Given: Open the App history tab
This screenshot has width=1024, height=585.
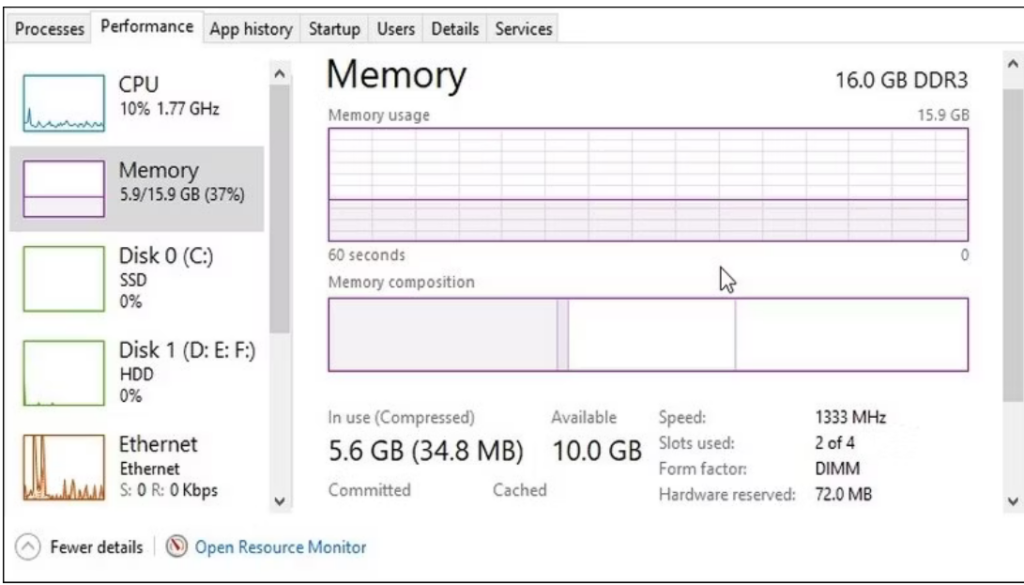Looking at the screenshot, I should (x=251, y=29).
